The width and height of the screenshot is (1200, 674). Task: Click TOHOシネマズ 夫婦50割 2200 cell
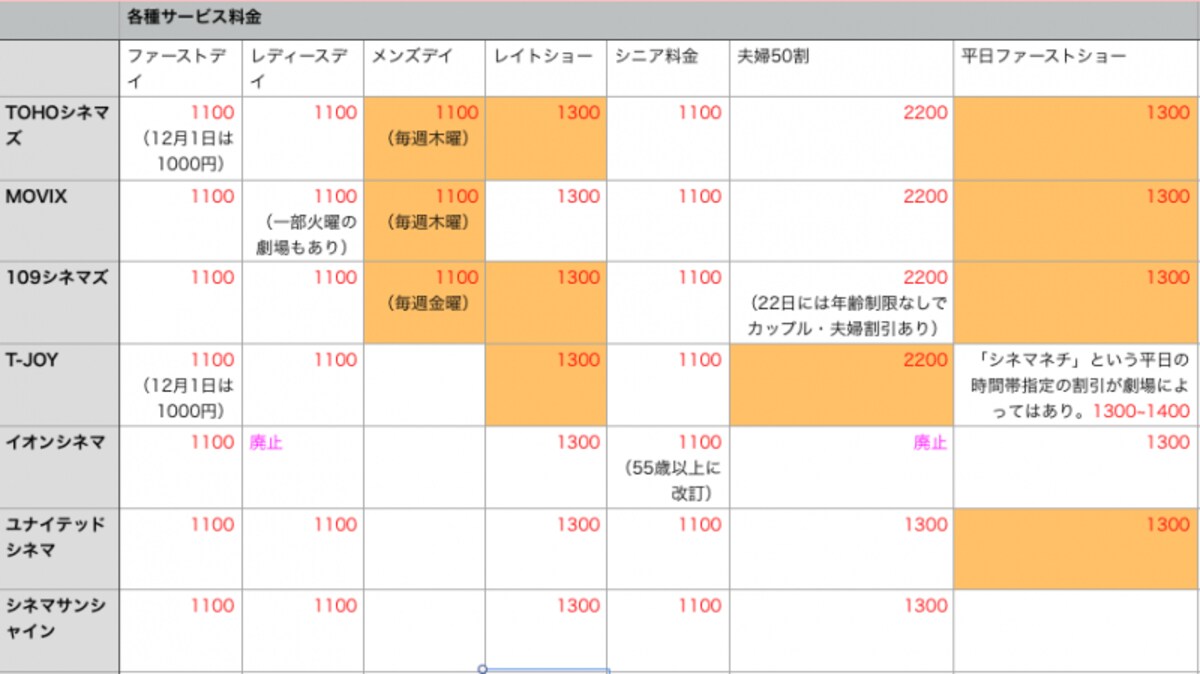click(841, 139)
